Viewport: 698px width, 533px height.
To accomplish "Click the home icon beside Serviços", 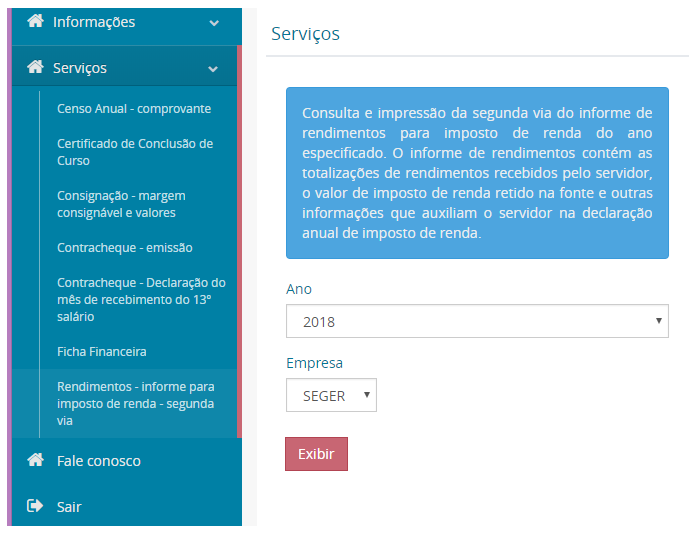I will pos(35,68).
